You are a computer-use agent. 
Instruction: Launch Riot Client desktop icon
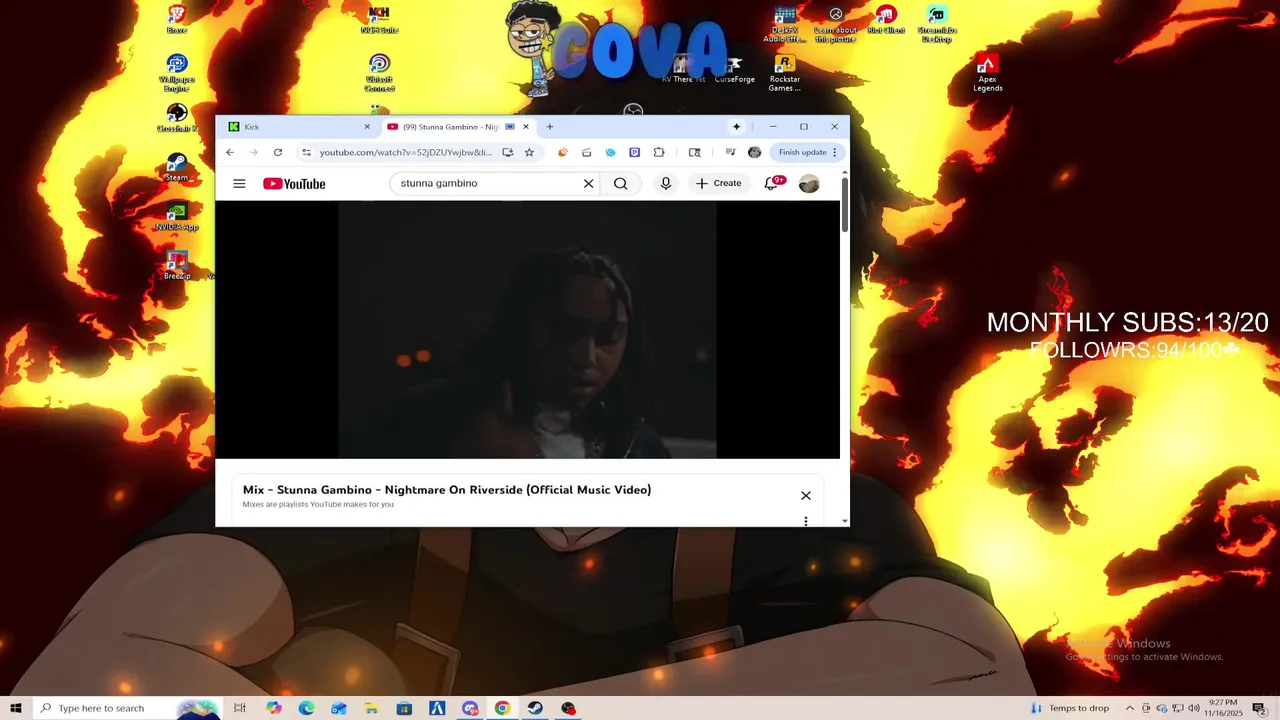coord(885,20)
